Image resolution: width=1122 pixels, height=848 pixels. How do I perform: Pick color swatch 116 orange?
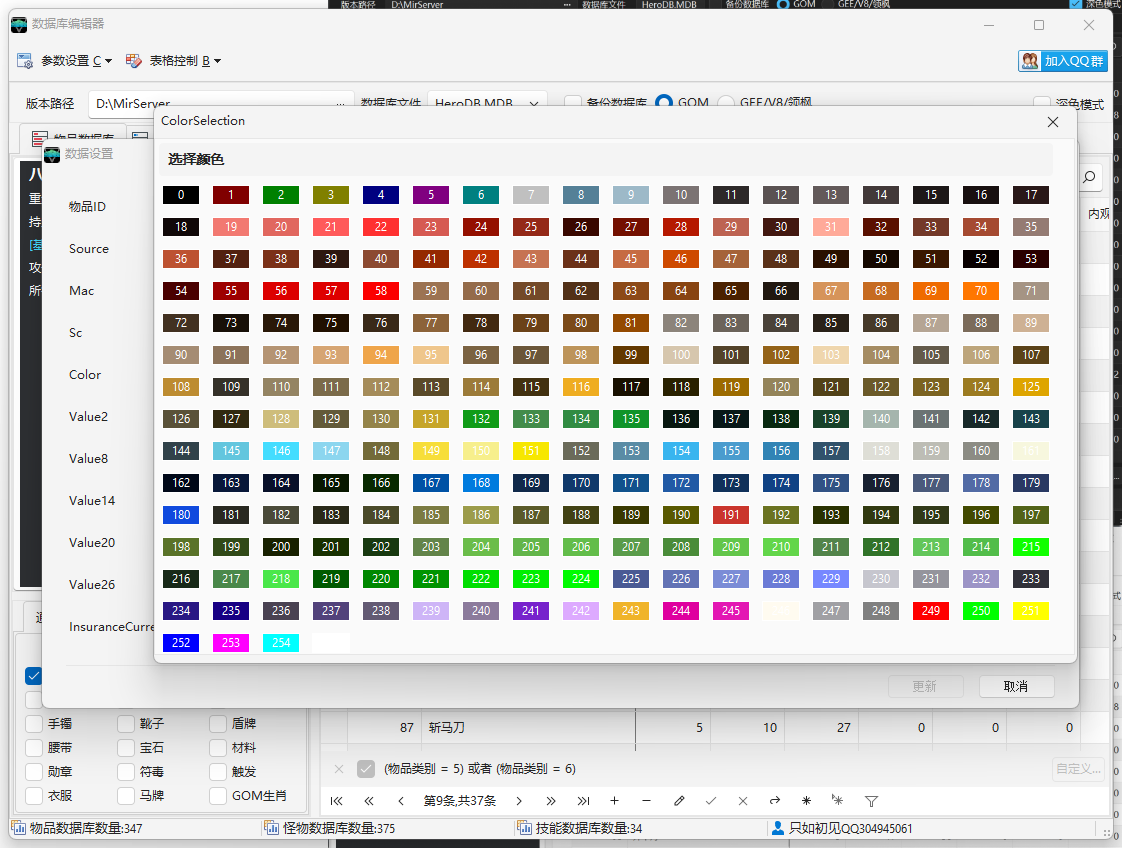581,386
